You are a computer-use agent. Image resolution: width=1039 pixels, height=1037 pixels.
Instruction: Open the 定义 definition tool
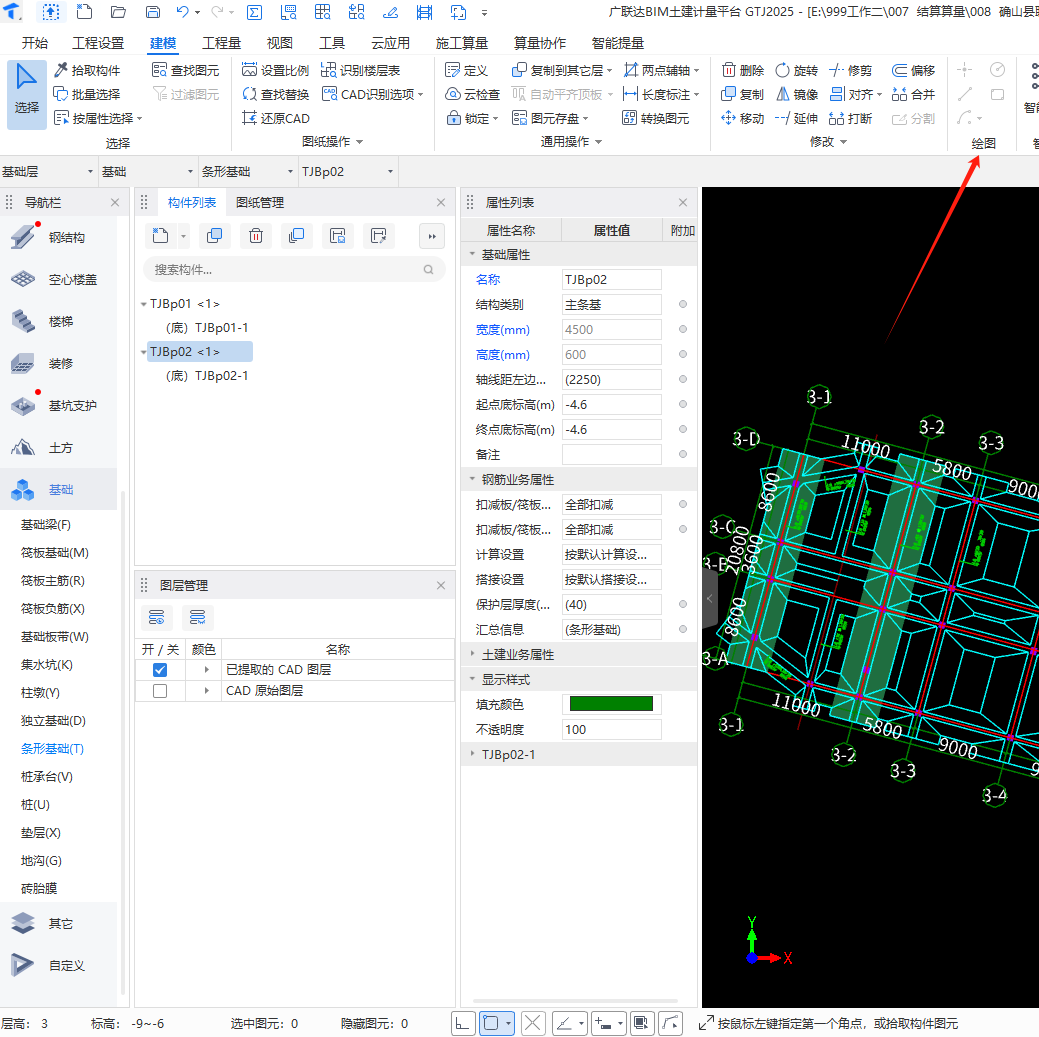pos(466,70)
